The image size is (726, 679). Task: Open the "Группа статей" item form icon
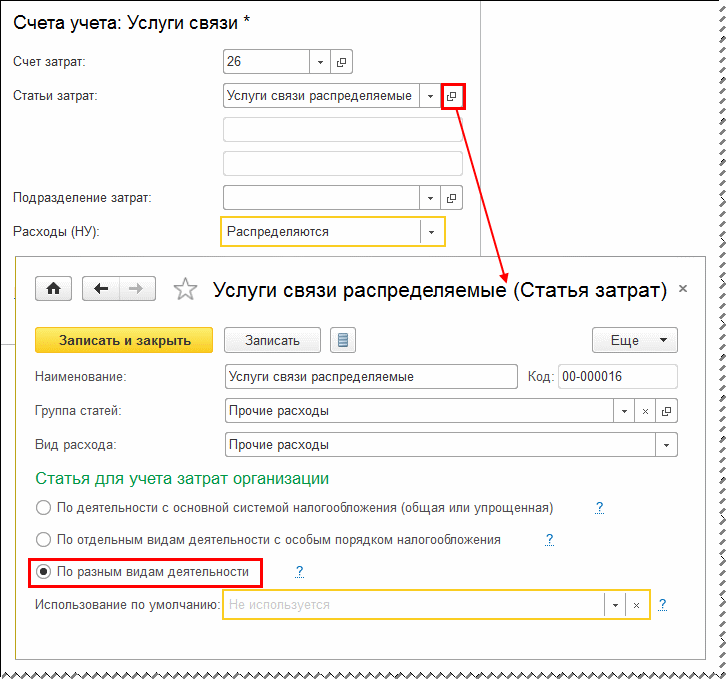point(667,411)
